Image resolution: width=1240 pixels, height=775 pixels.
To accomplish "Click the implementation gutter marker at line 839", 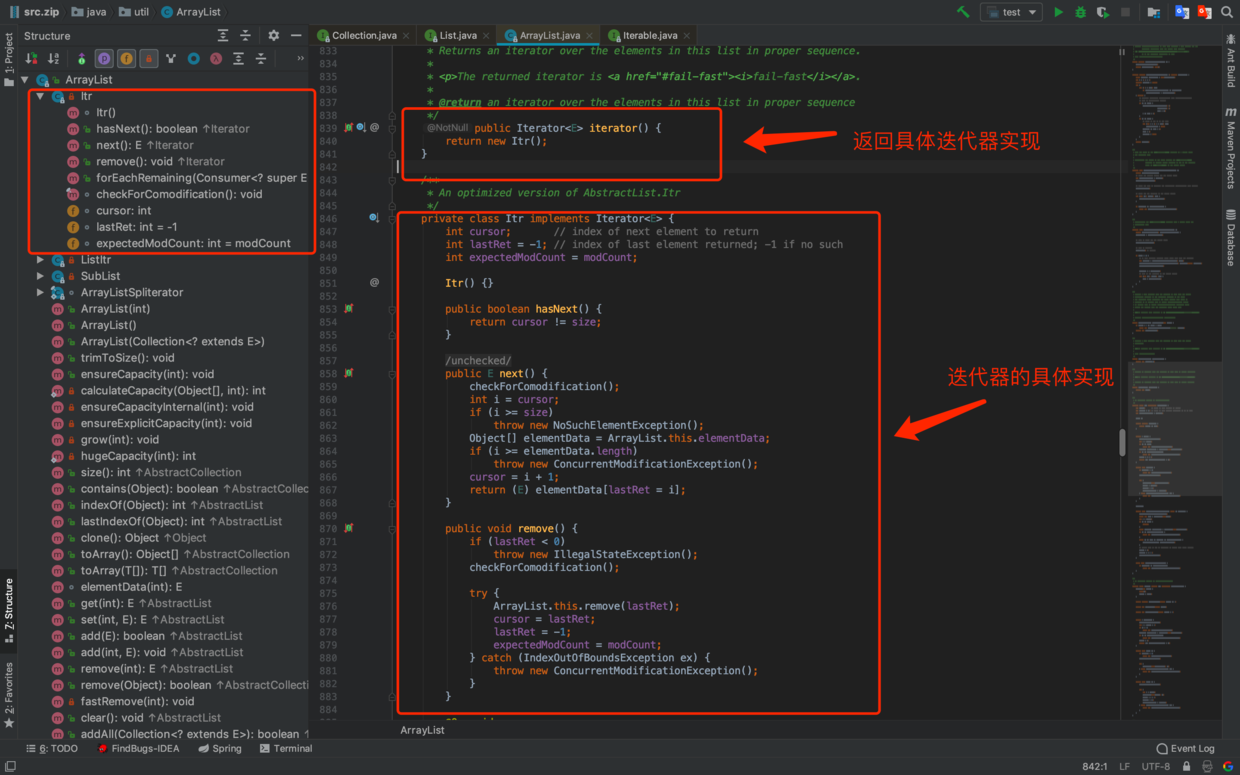I will click(x=349, y=128).
